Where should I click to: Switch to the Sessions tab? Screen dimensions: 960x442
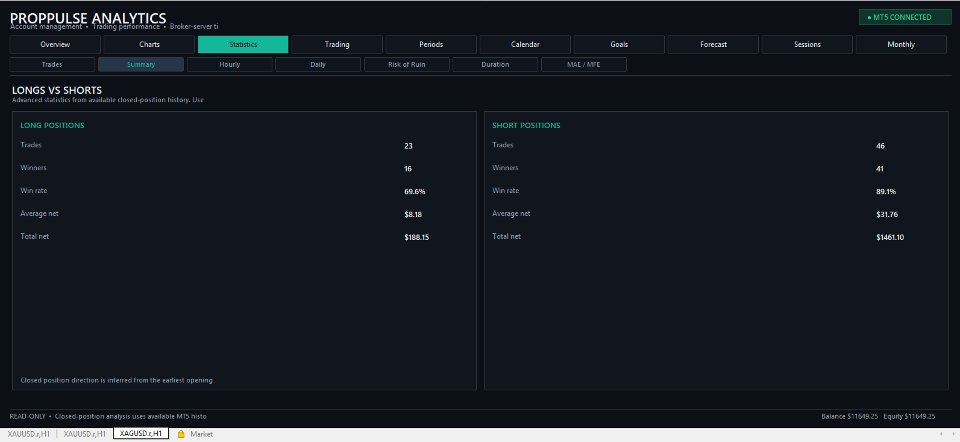pos(807,45)
